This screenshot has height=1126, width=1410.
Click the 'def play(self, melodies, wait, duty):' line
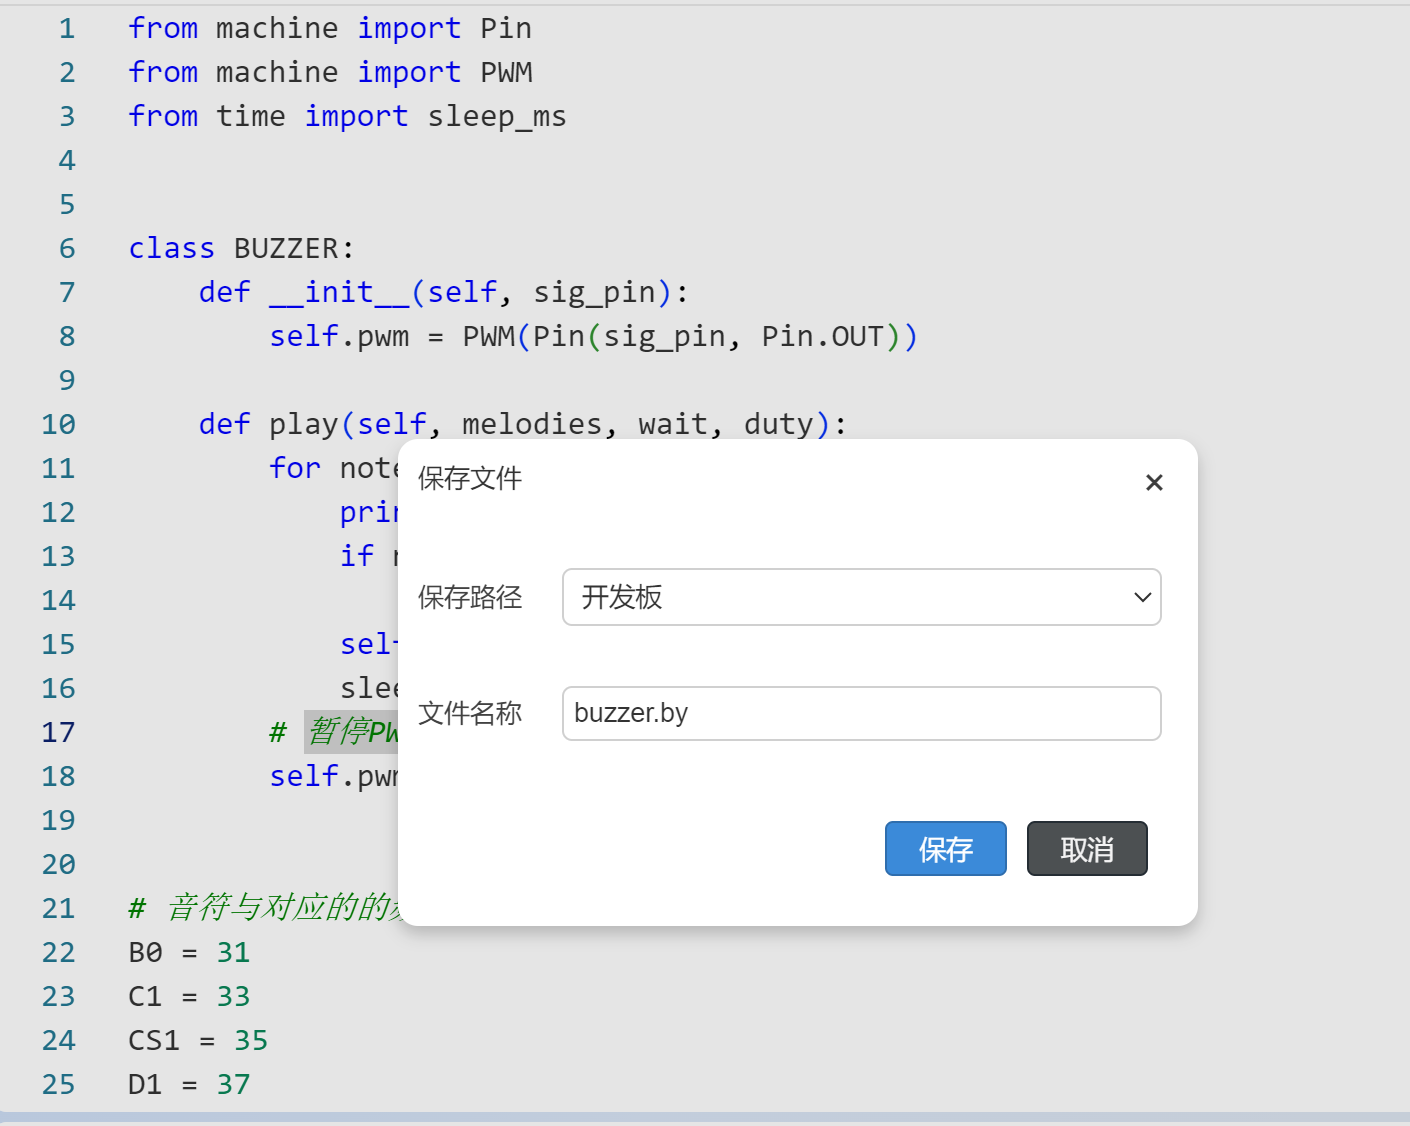coord(523,424)
